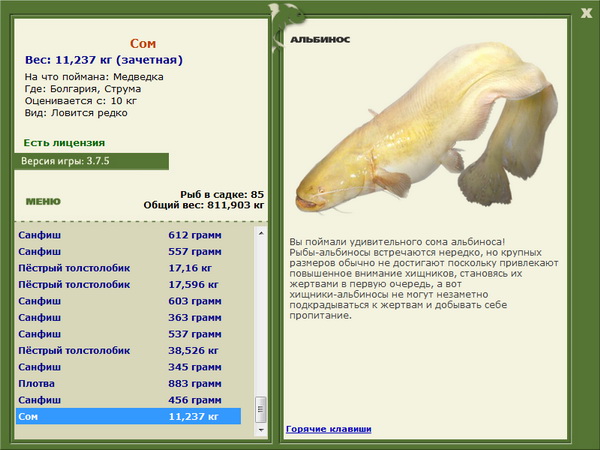The image size is (600, 450).
Task: Select the Пёстрый толстолобик 17,16 кг row
Action: click(x=129, y=268)
